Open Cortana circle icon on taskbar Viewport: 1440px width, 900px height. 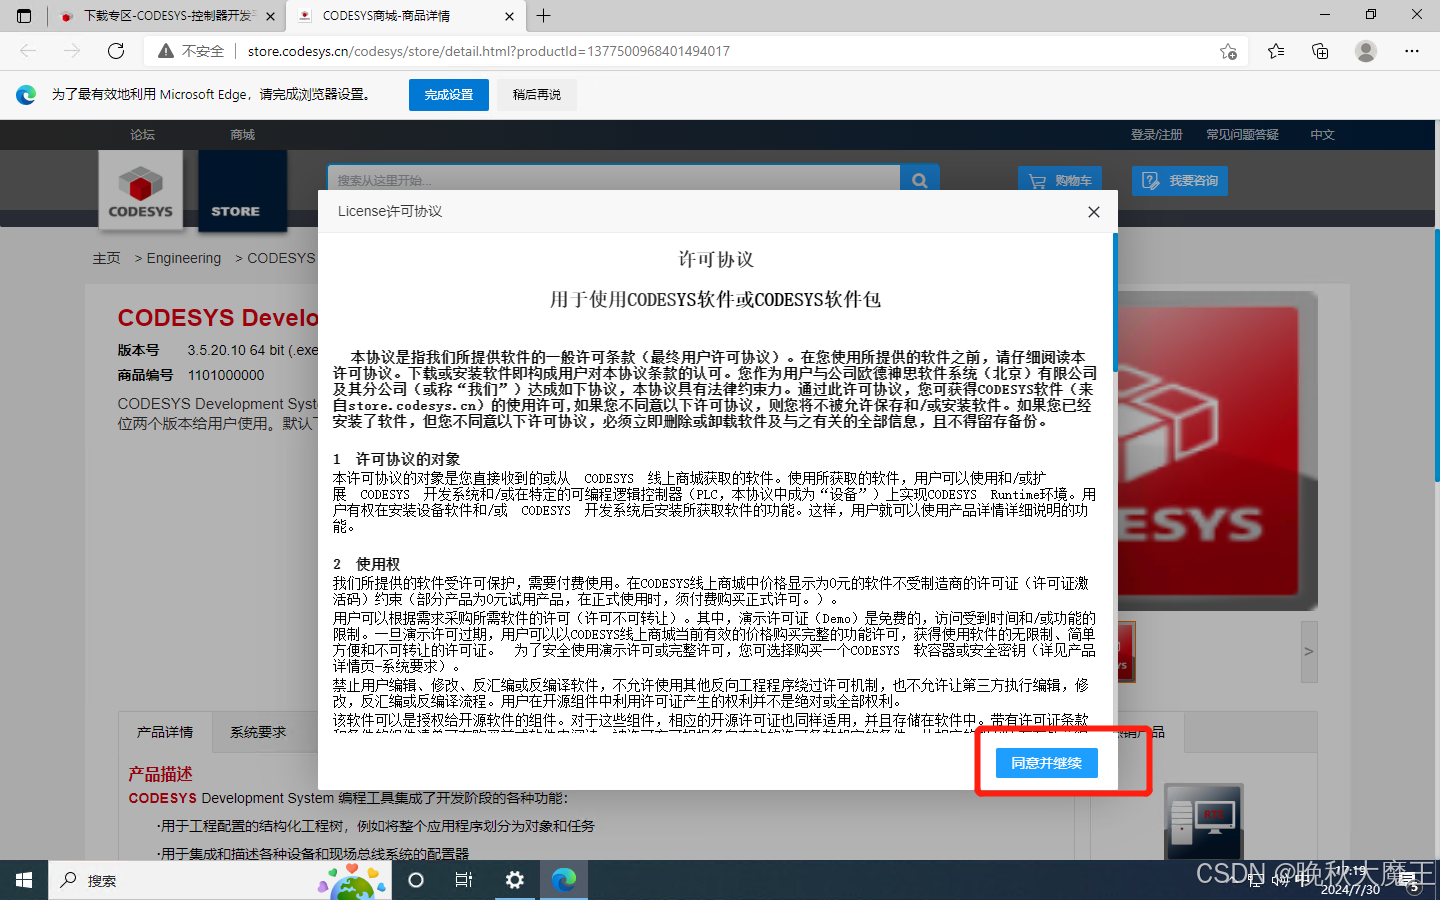tap(416, 880)
